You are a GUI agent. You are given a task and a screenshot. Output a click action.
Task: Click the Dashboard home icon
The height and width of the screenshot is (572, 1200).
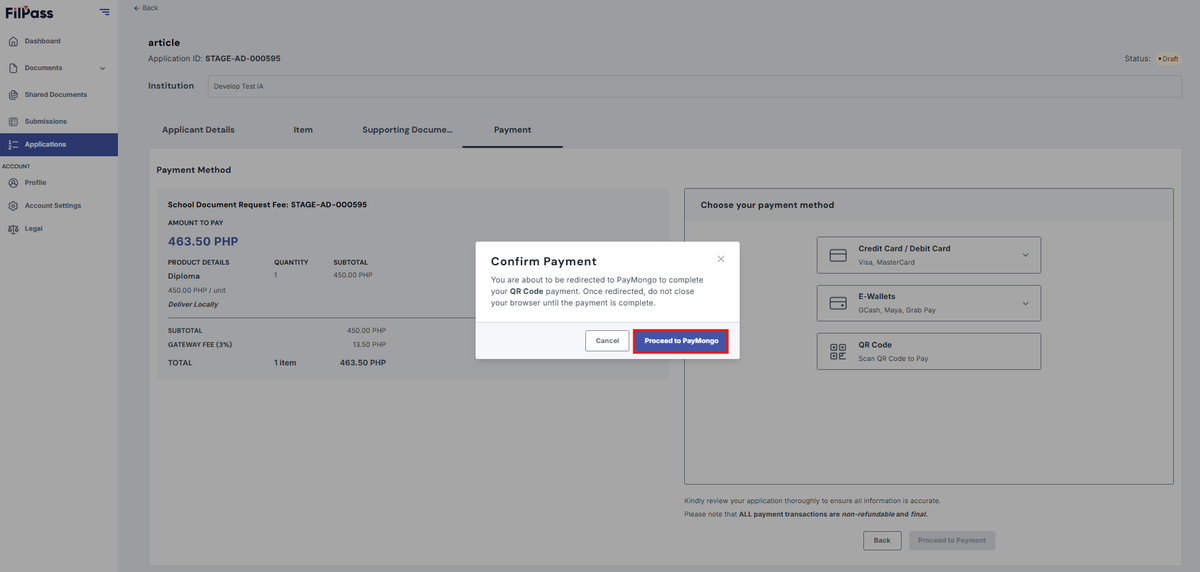pos(13,41)
